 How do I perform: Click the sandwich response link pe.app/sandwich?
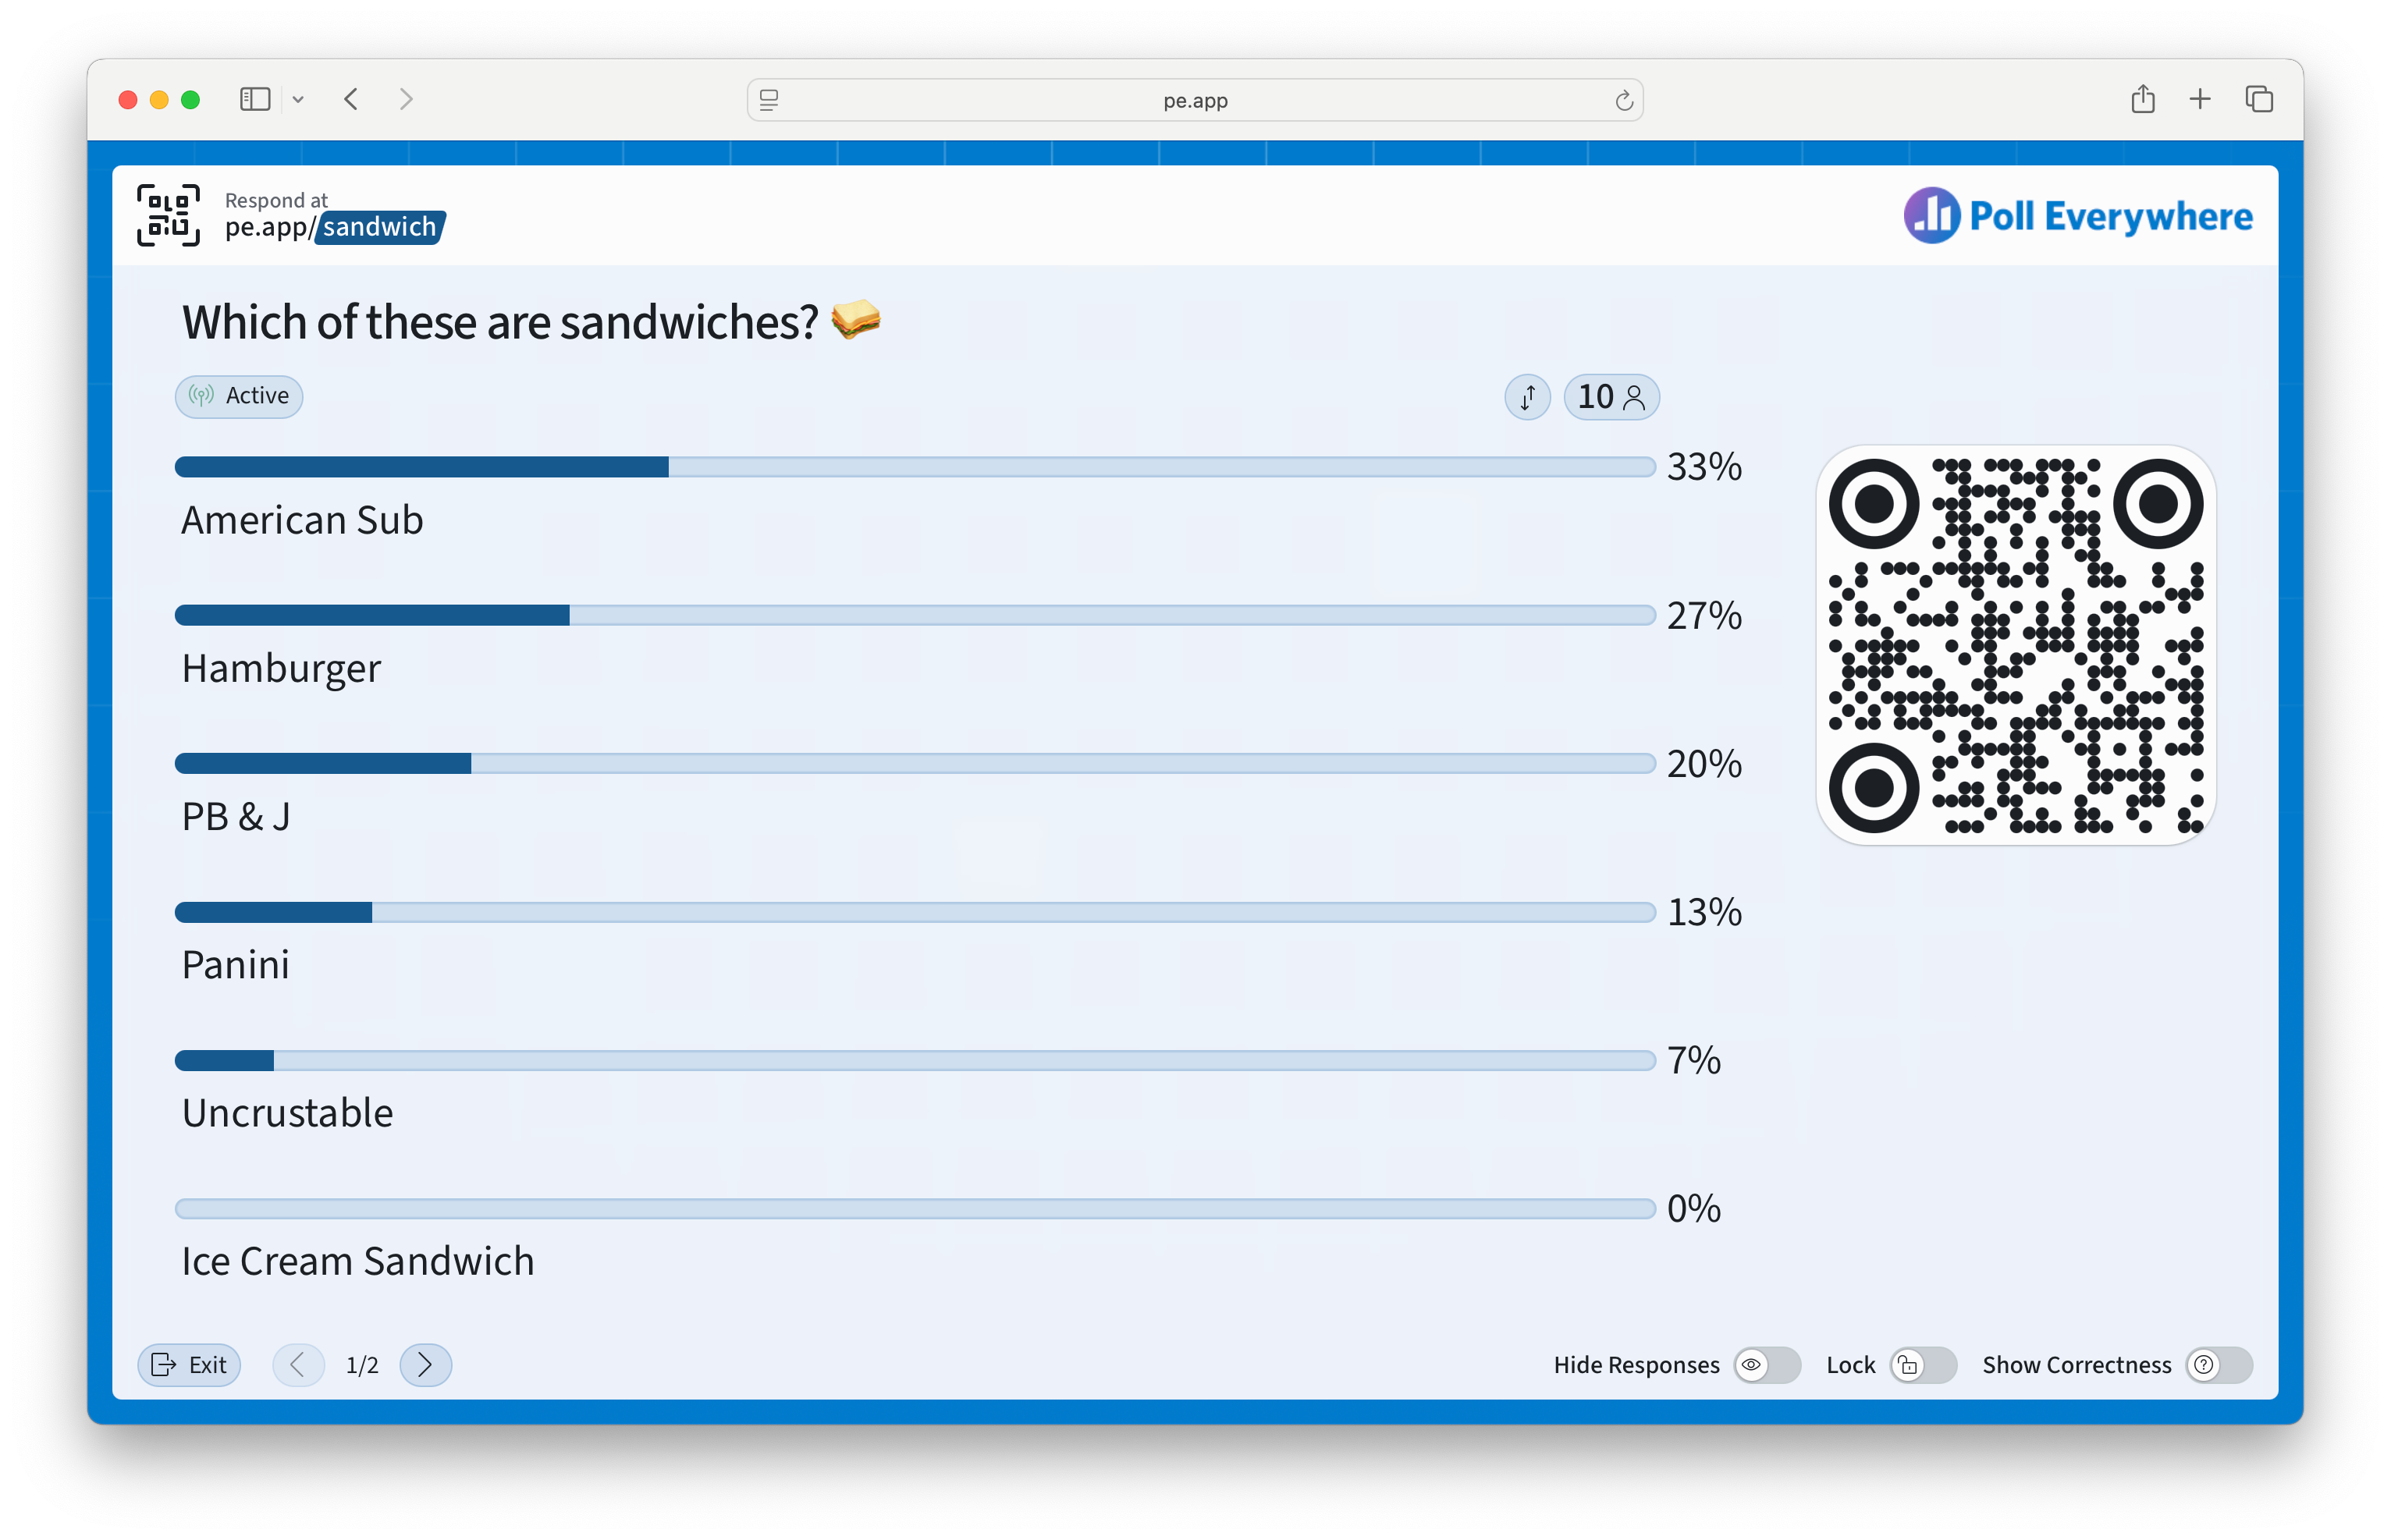334,227
